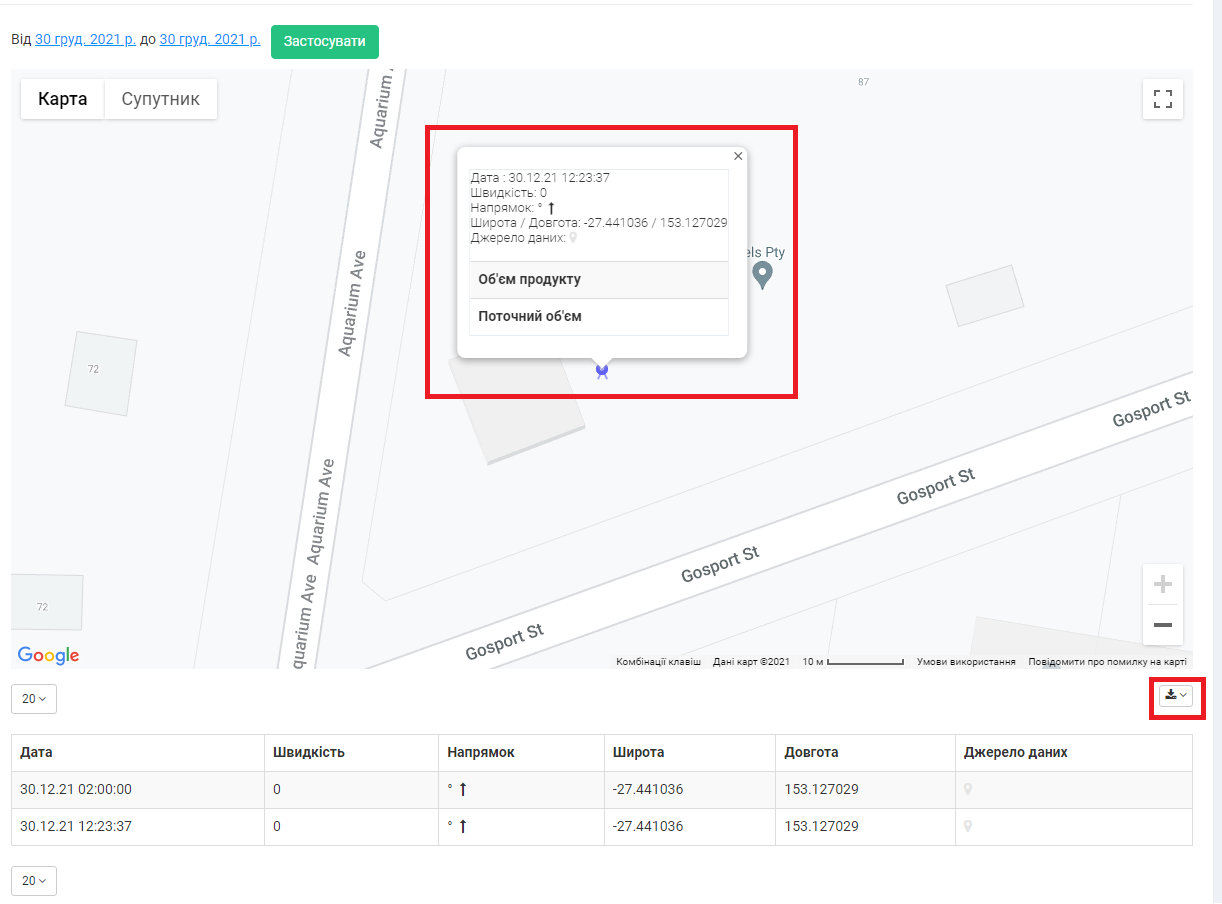Open Умови використання terms link
Image resolution: width=1222 pixels, height=904 pixels.
[966, 662]
